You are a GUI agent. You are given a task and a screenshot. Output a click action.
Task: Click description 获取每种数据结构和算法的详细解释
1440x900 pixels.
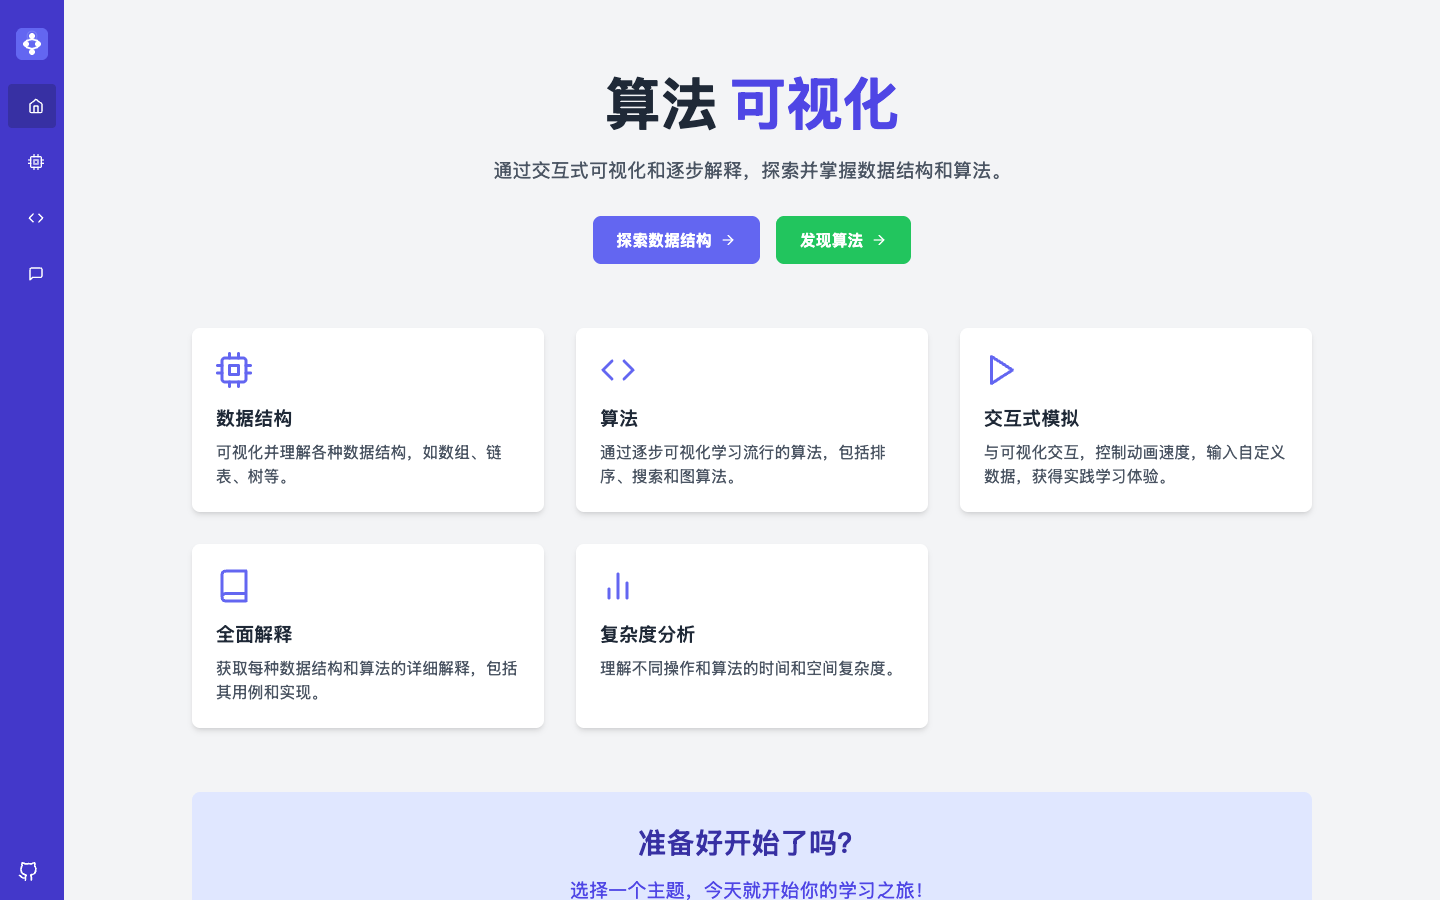coord(367,680)
